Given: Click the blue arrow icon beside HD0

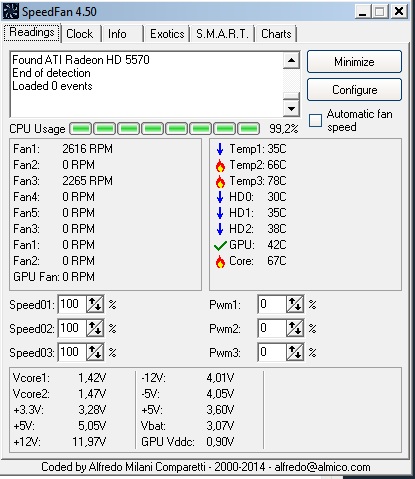Looking at the screenshot, I should (220, 197).
